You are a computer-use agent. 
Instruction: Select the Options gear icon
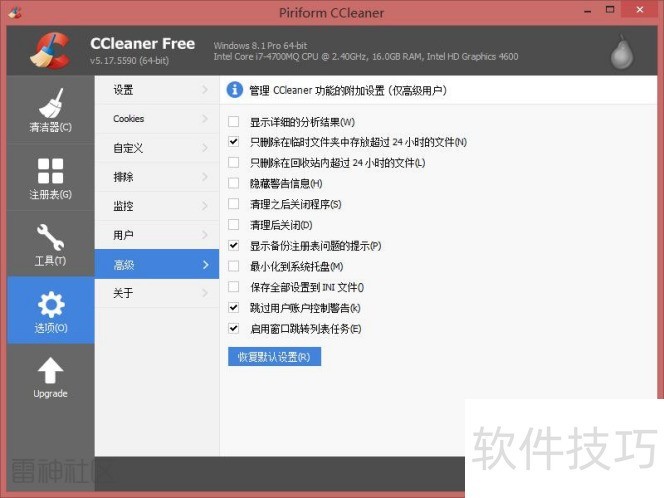click(51, 304)
